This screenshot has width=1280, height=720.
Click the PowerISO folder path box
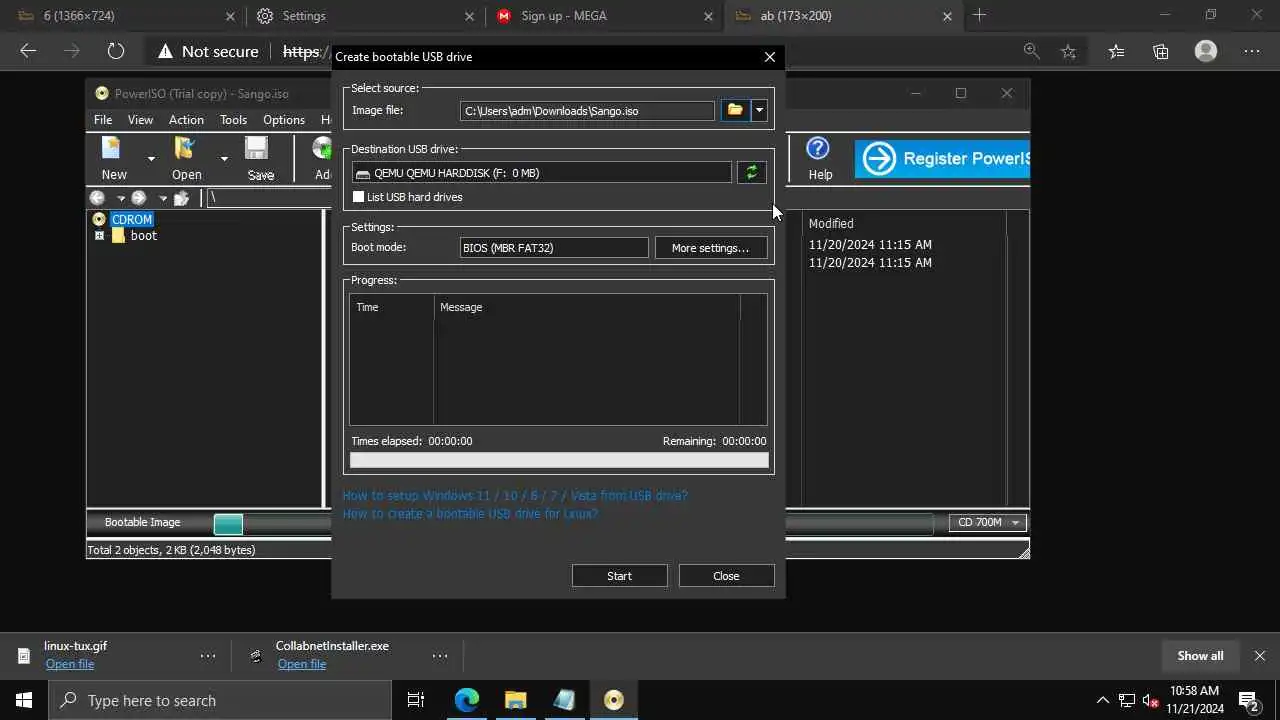(267, 198)
